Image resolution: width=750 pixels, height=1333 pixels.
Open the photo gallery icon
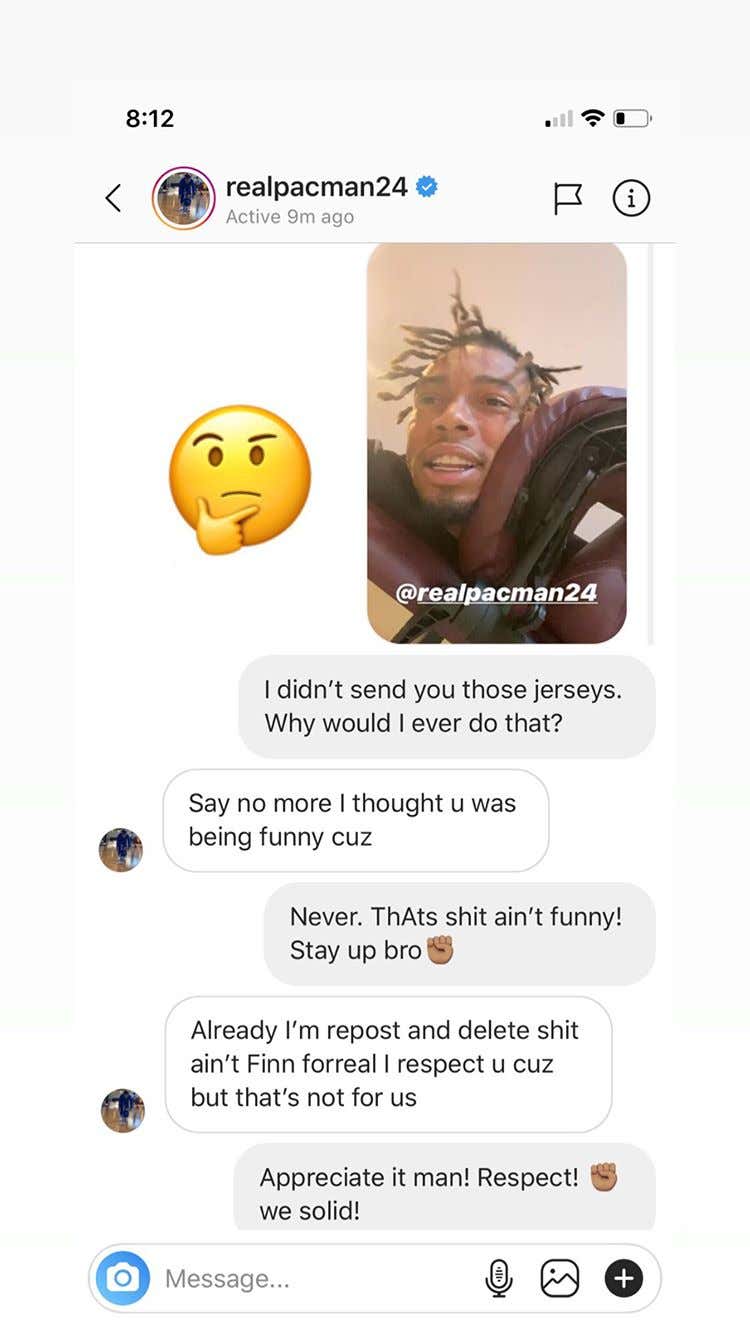coord(560,1278)
